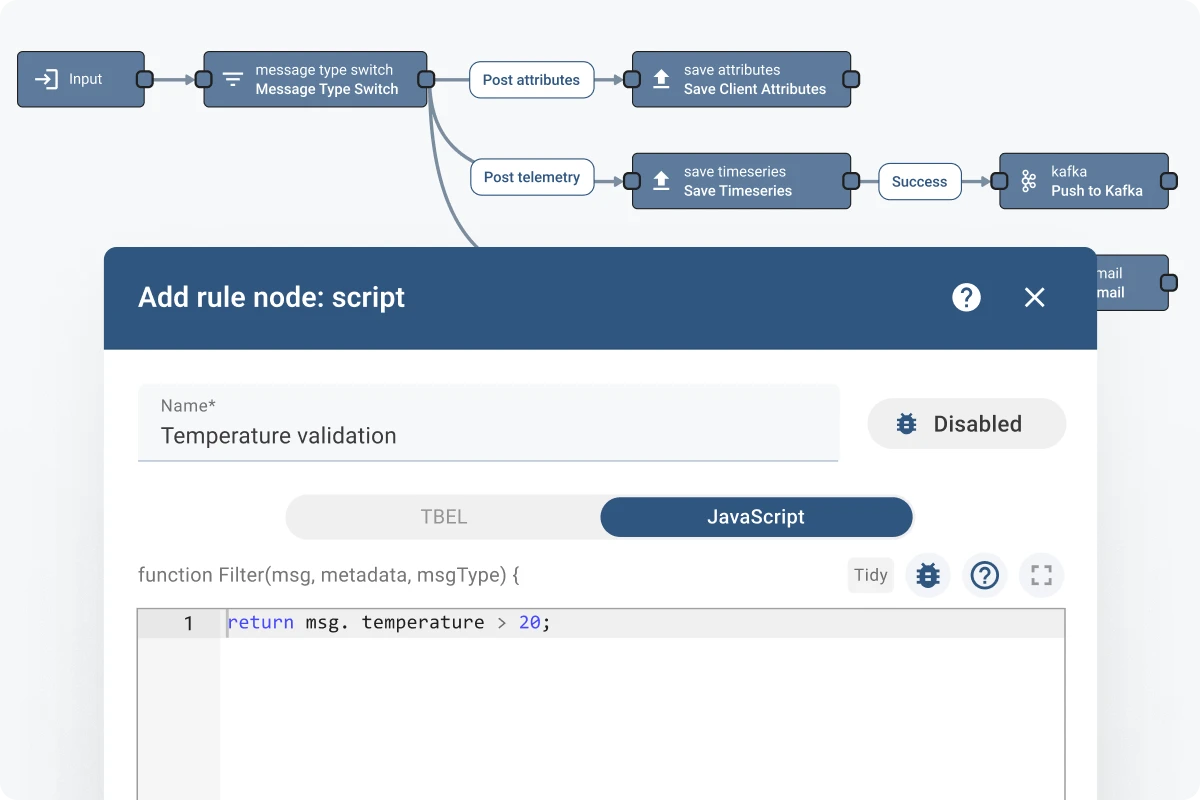Click Message Type Switch output port
Screen dimensions: 1200x800
427,79
